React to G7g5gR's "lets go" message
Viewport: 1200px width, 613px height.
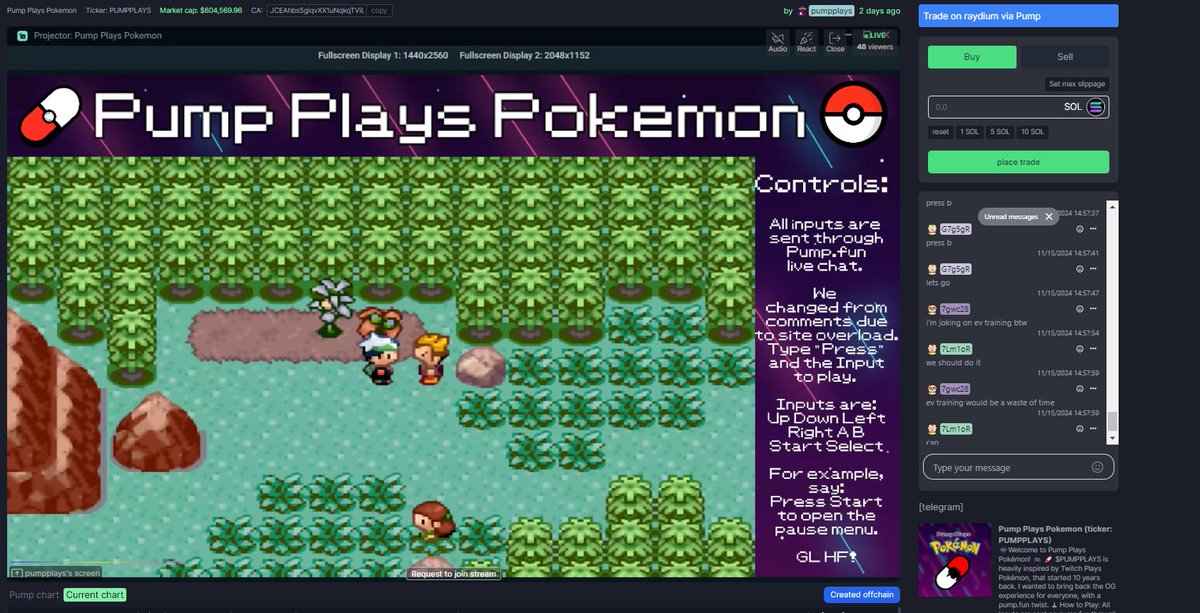tap(1080, 269)
